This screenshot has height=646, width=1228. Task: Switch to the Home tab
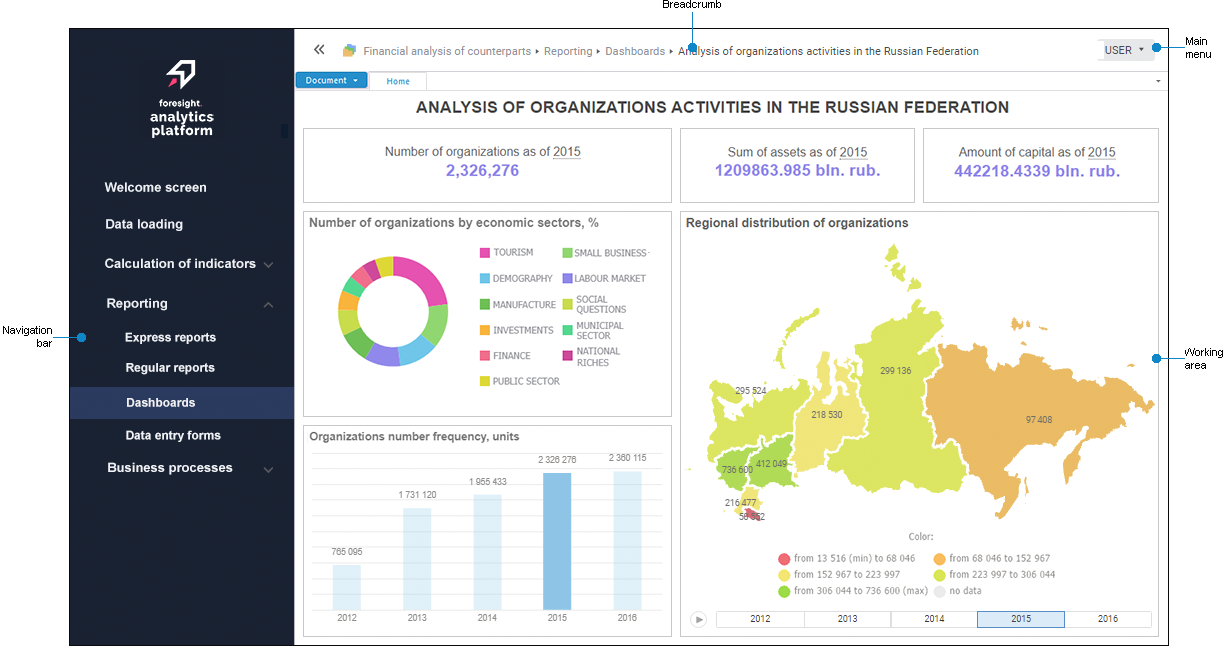pos(398,81)
